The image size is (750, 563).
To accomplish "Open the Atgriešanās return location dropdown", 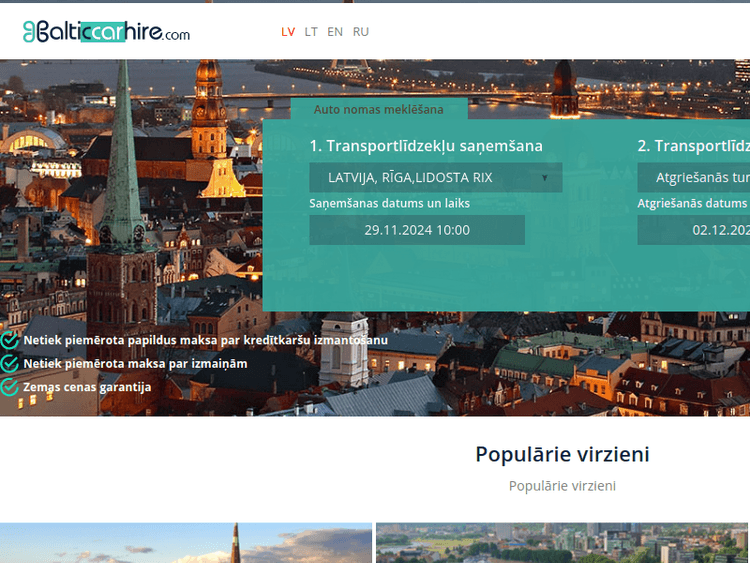I will 694,177.
